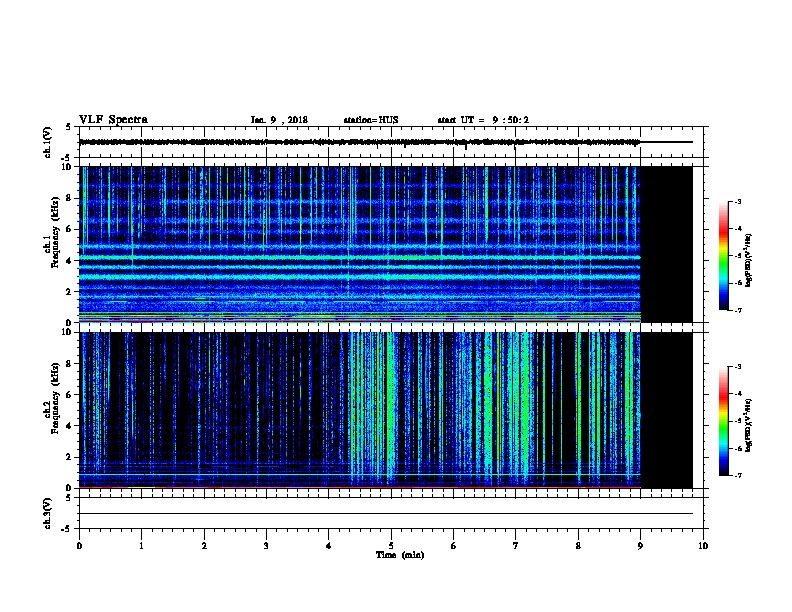Click the "-7" label on ch.2 color scale

738,476
